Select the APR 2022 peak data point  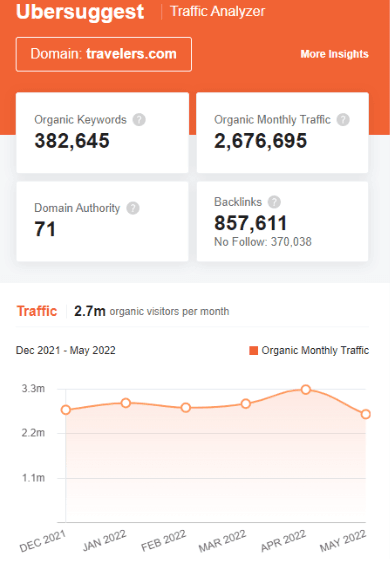(x=306, y=389)
